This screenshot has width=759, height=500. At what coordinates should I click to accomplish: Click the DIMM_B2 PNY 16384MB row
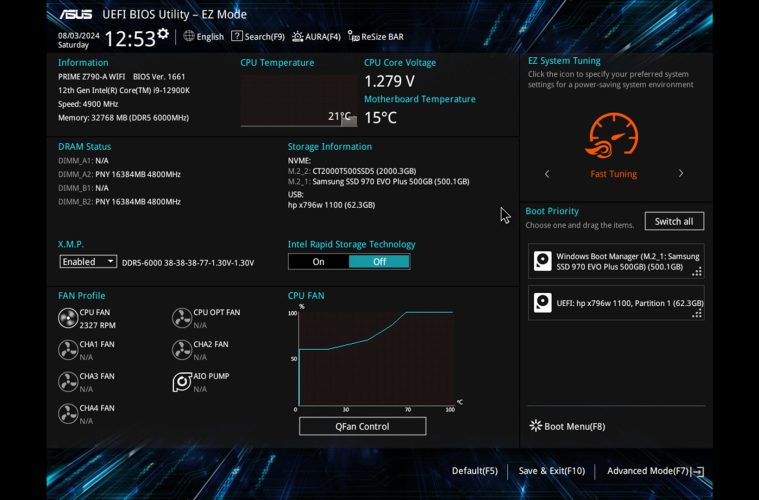(120, 202)
